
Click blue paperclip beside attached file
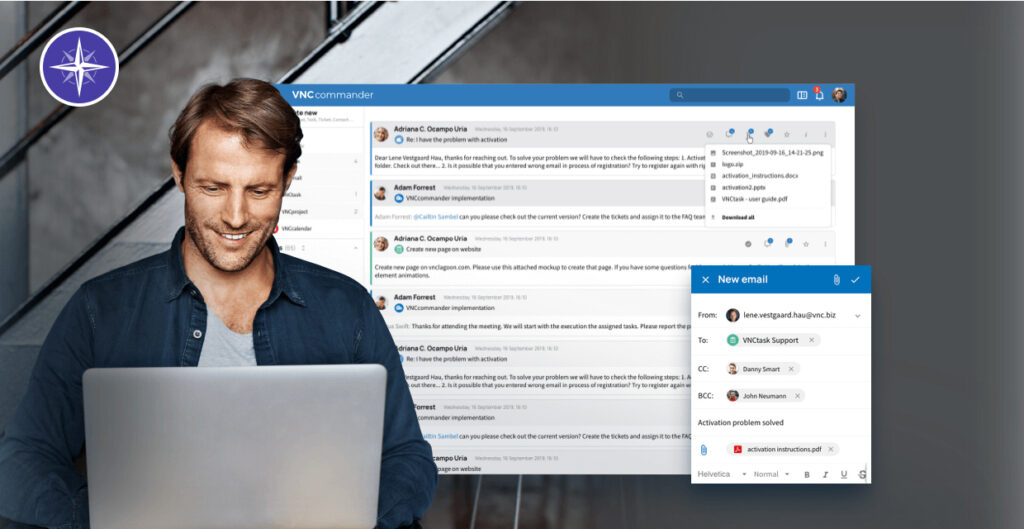[703, 450]
